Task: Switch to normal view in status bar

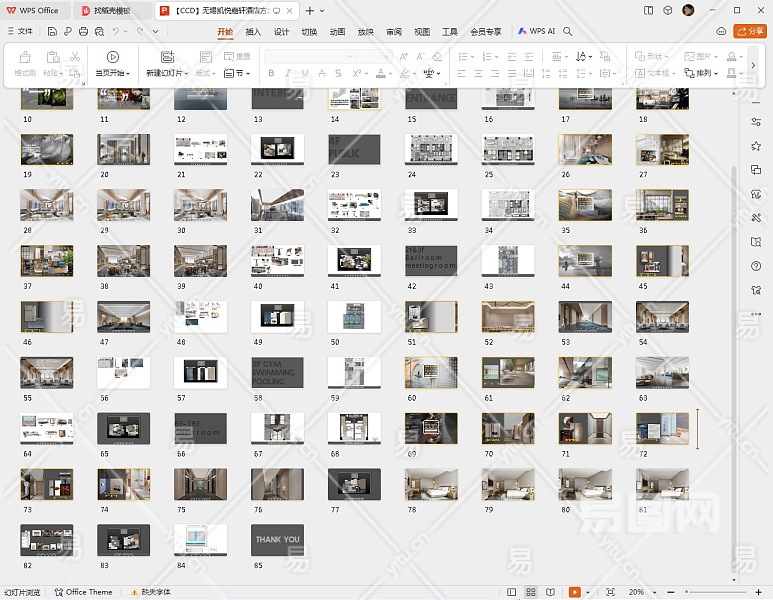Action: (x=510, y=592)
